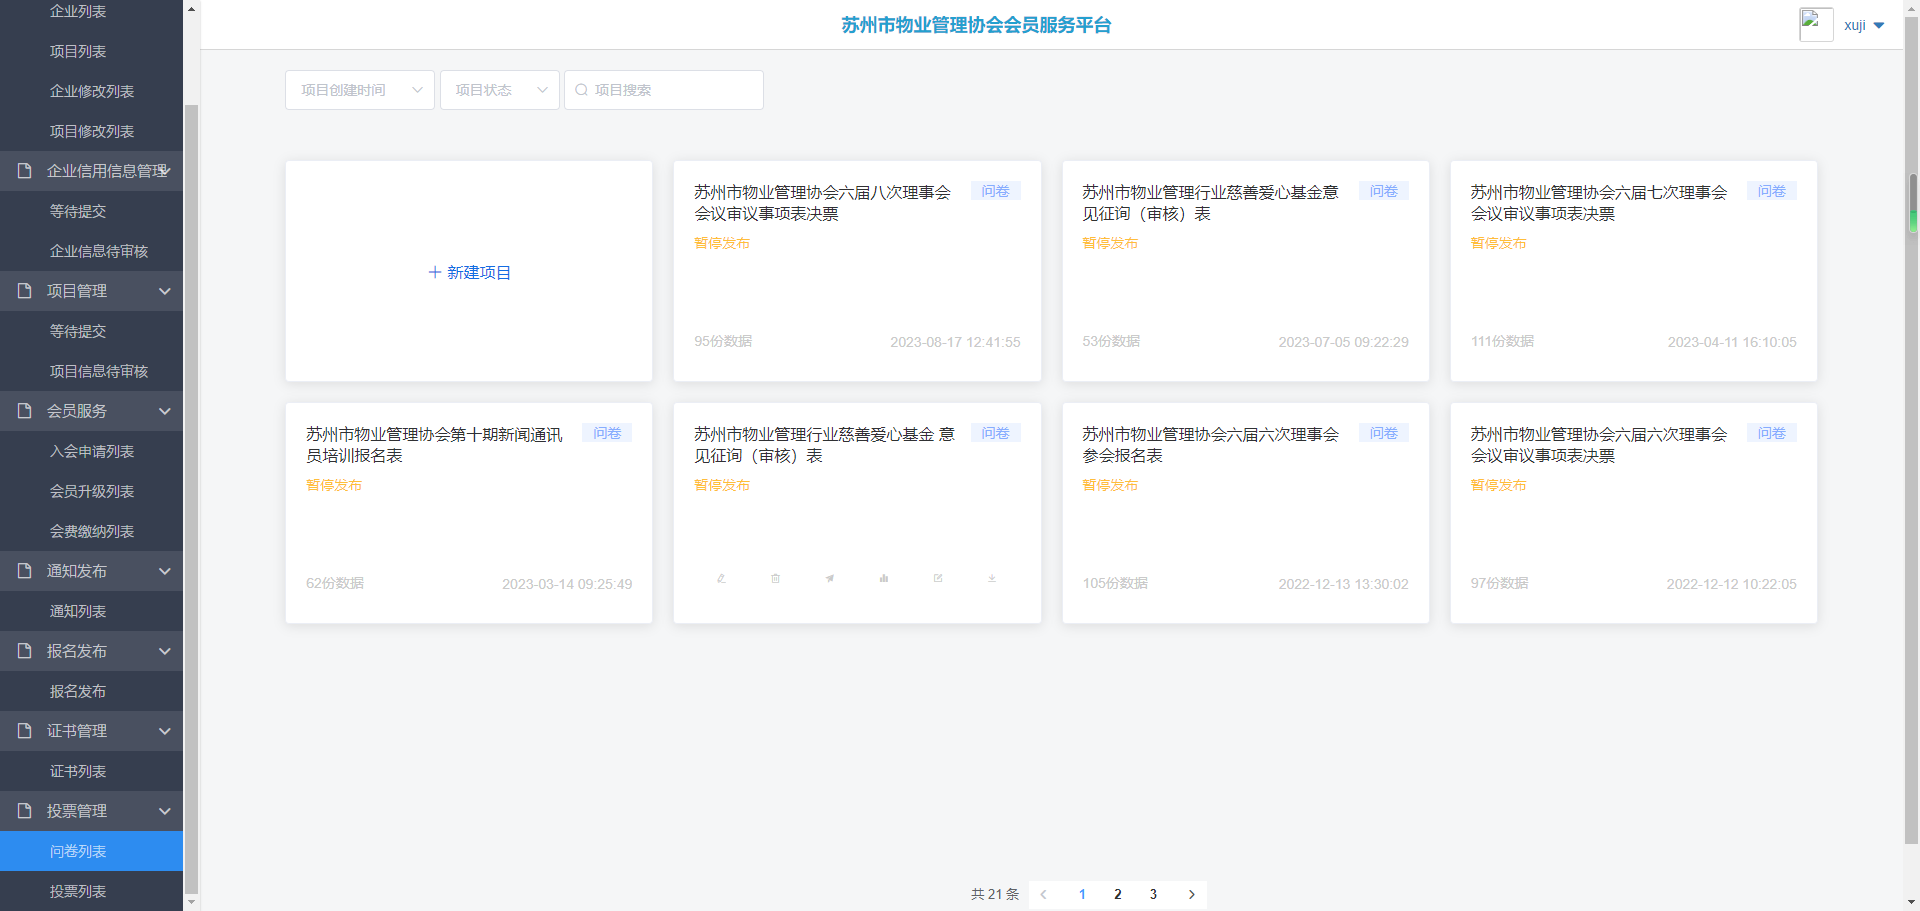Open the 第十期新闻通讯员培训报名表 card

point(469,513)
